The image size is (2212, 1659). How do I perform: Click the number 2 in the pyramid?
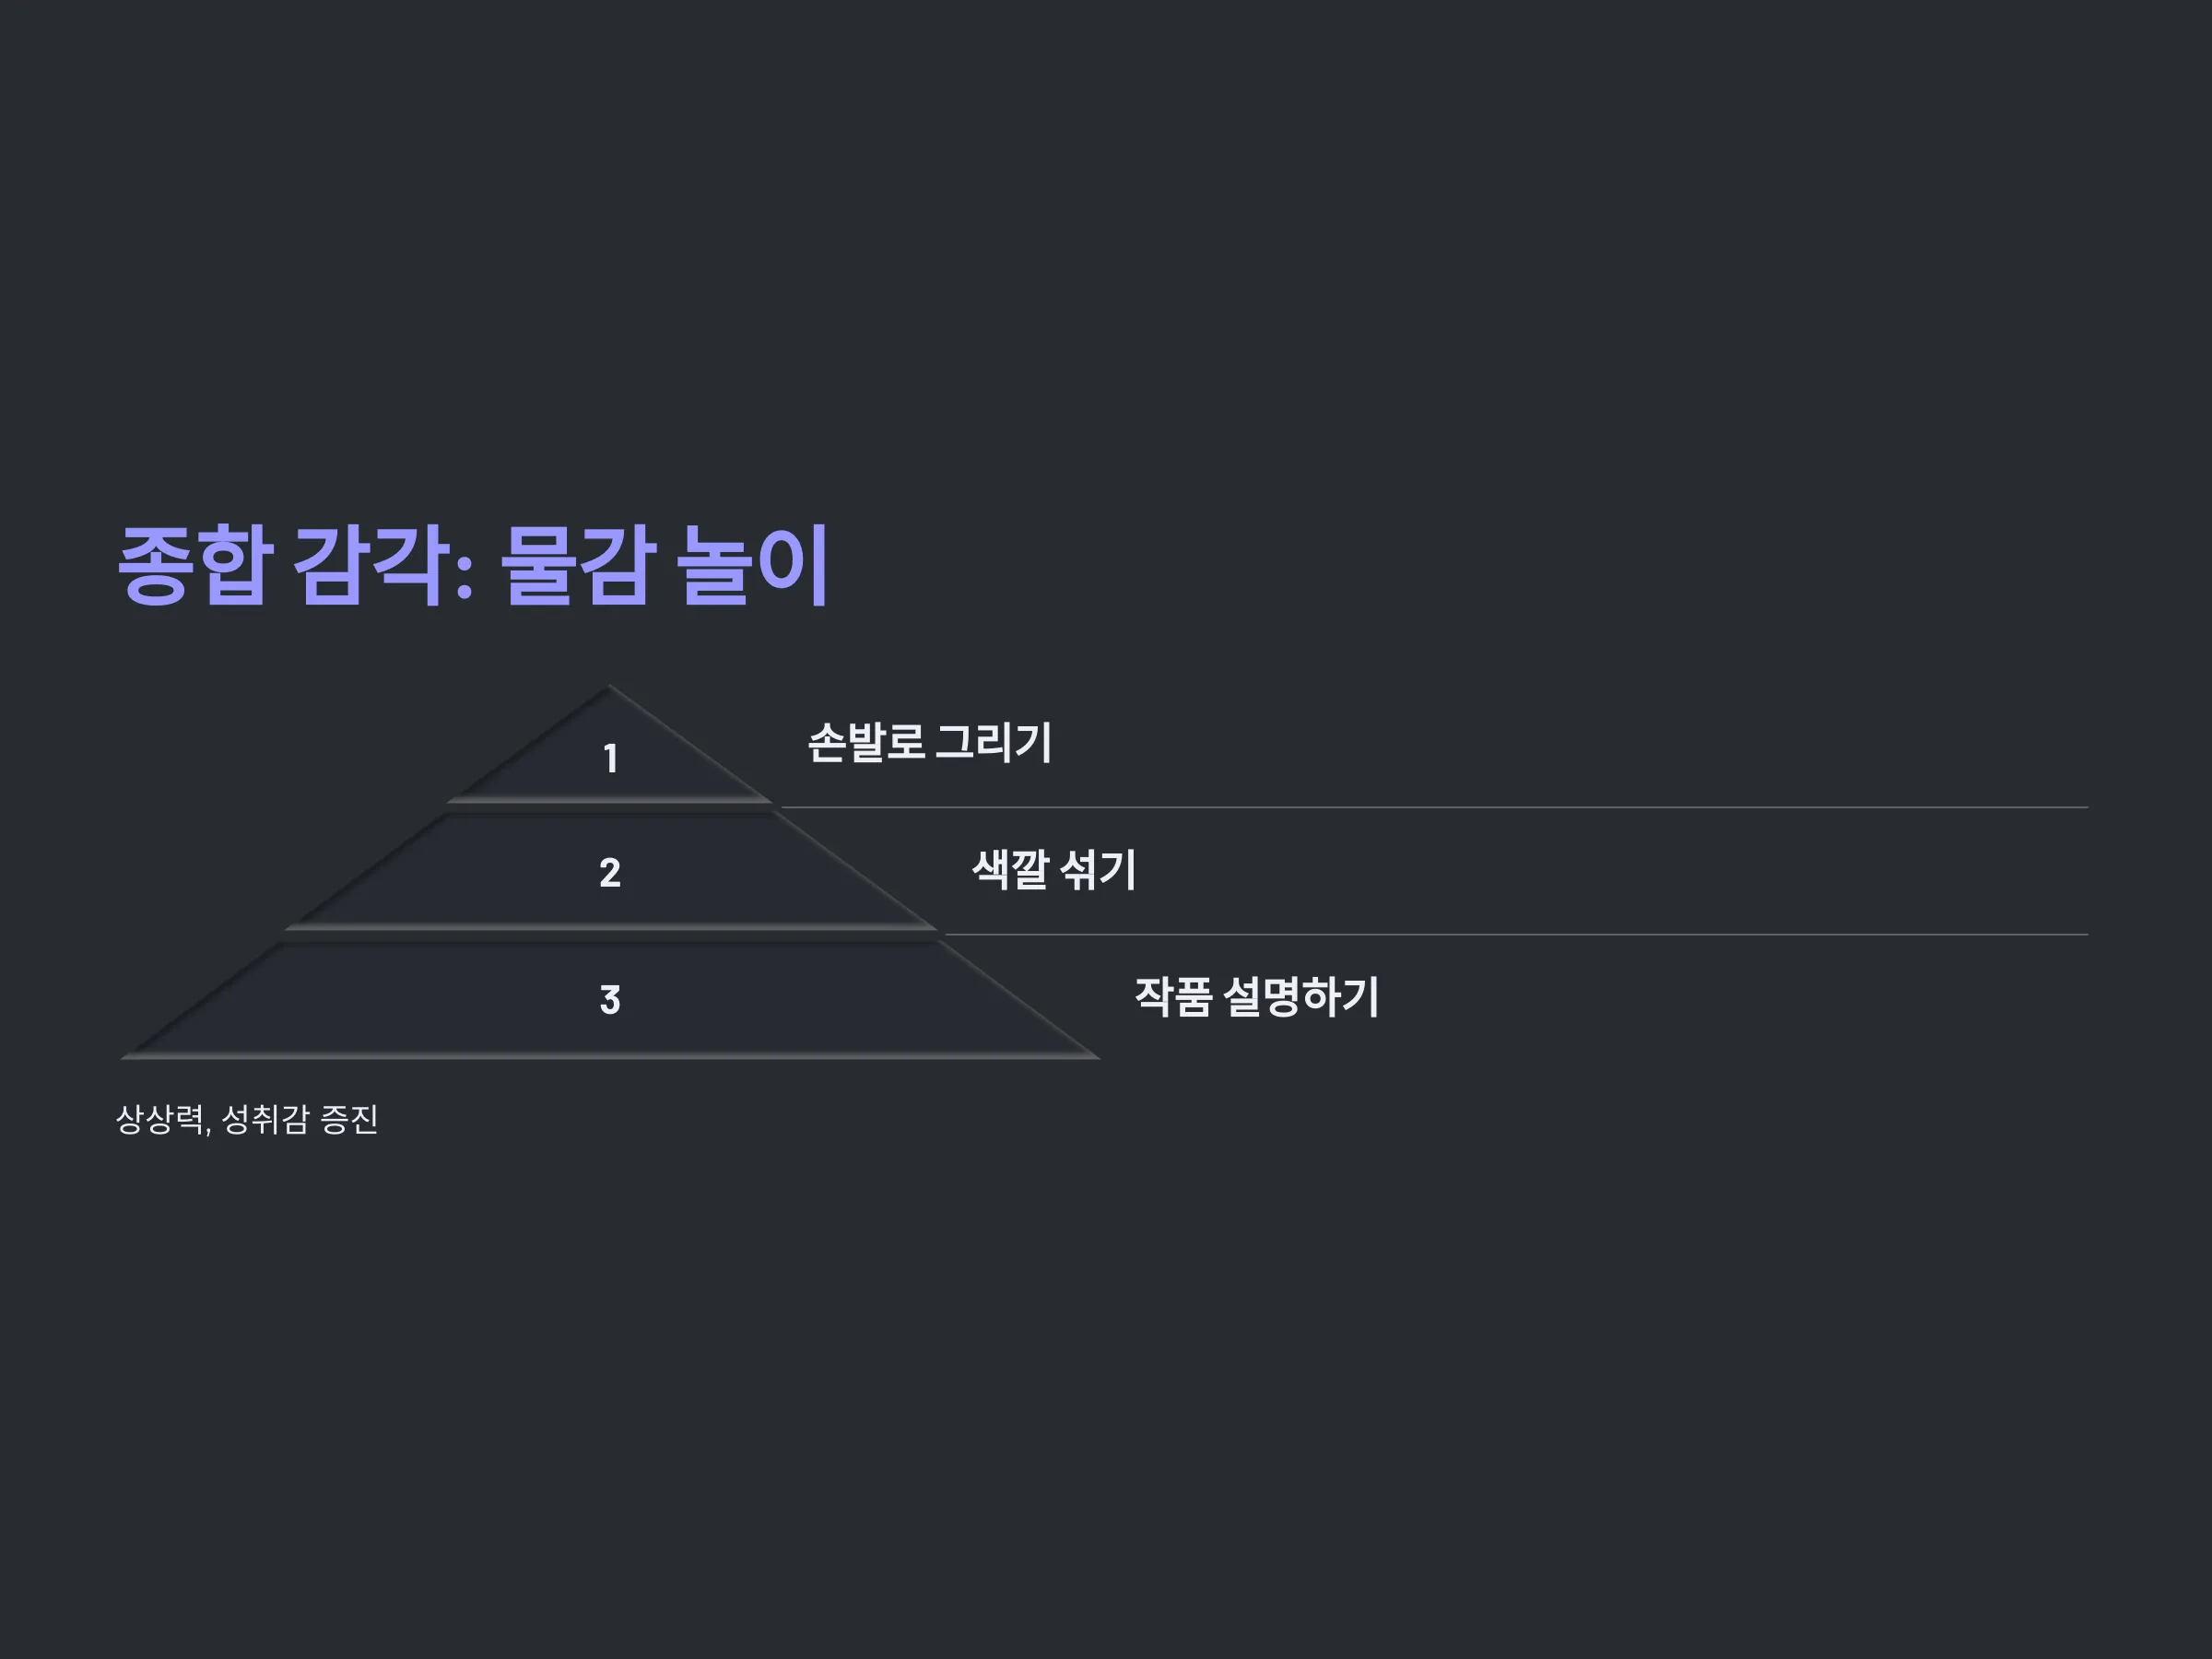[610, 873]
